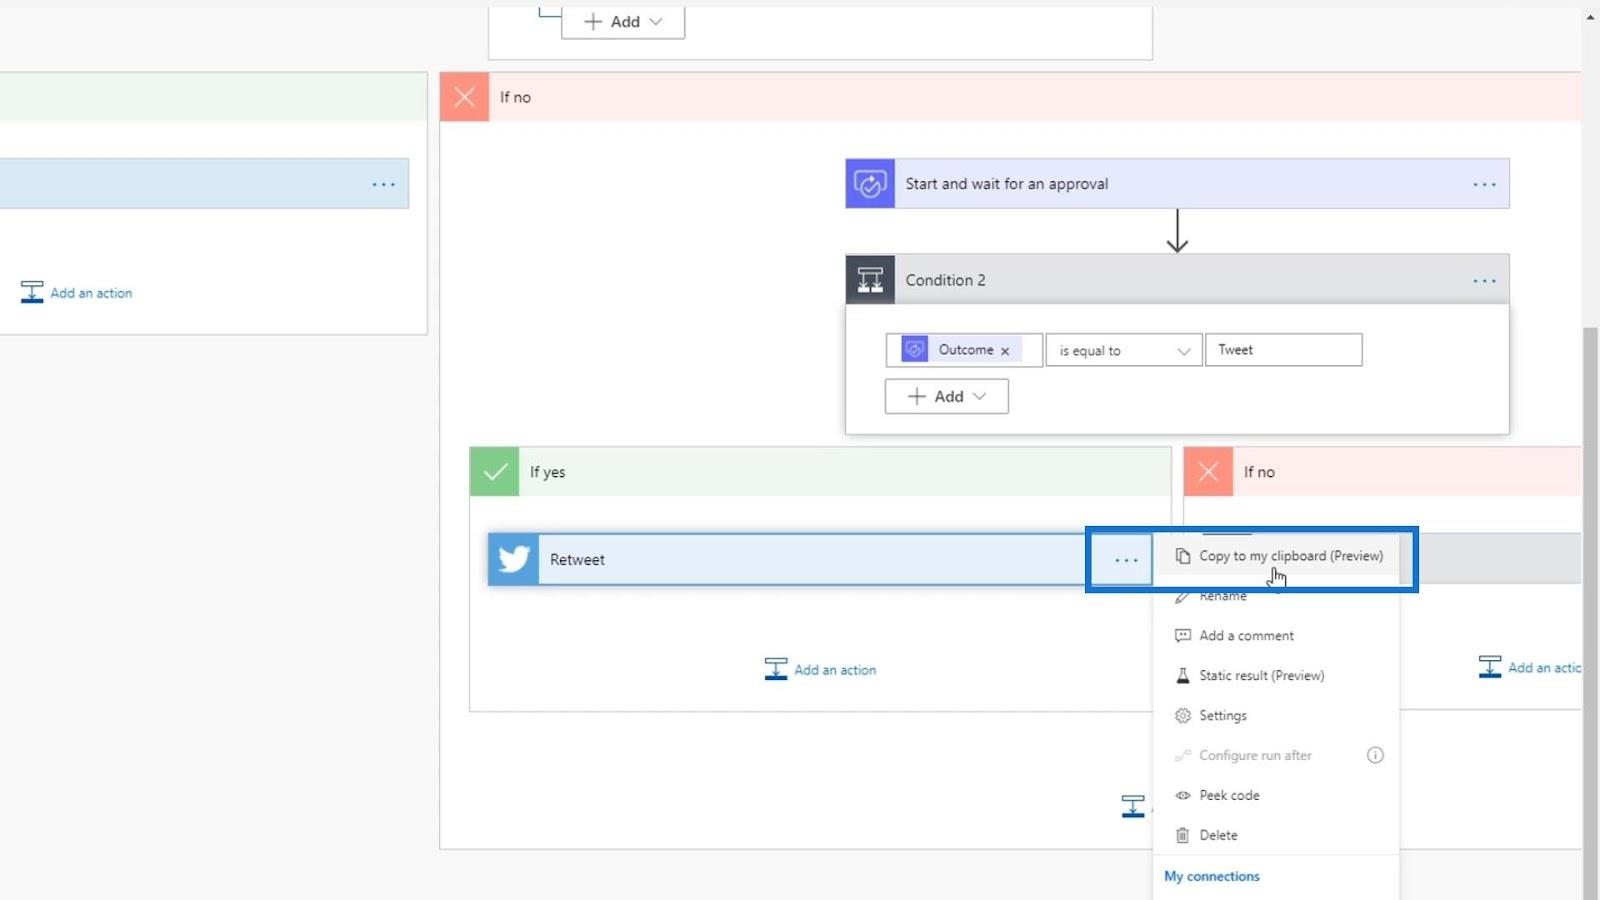Click the Condition 2 title

(x=945, y=280)
